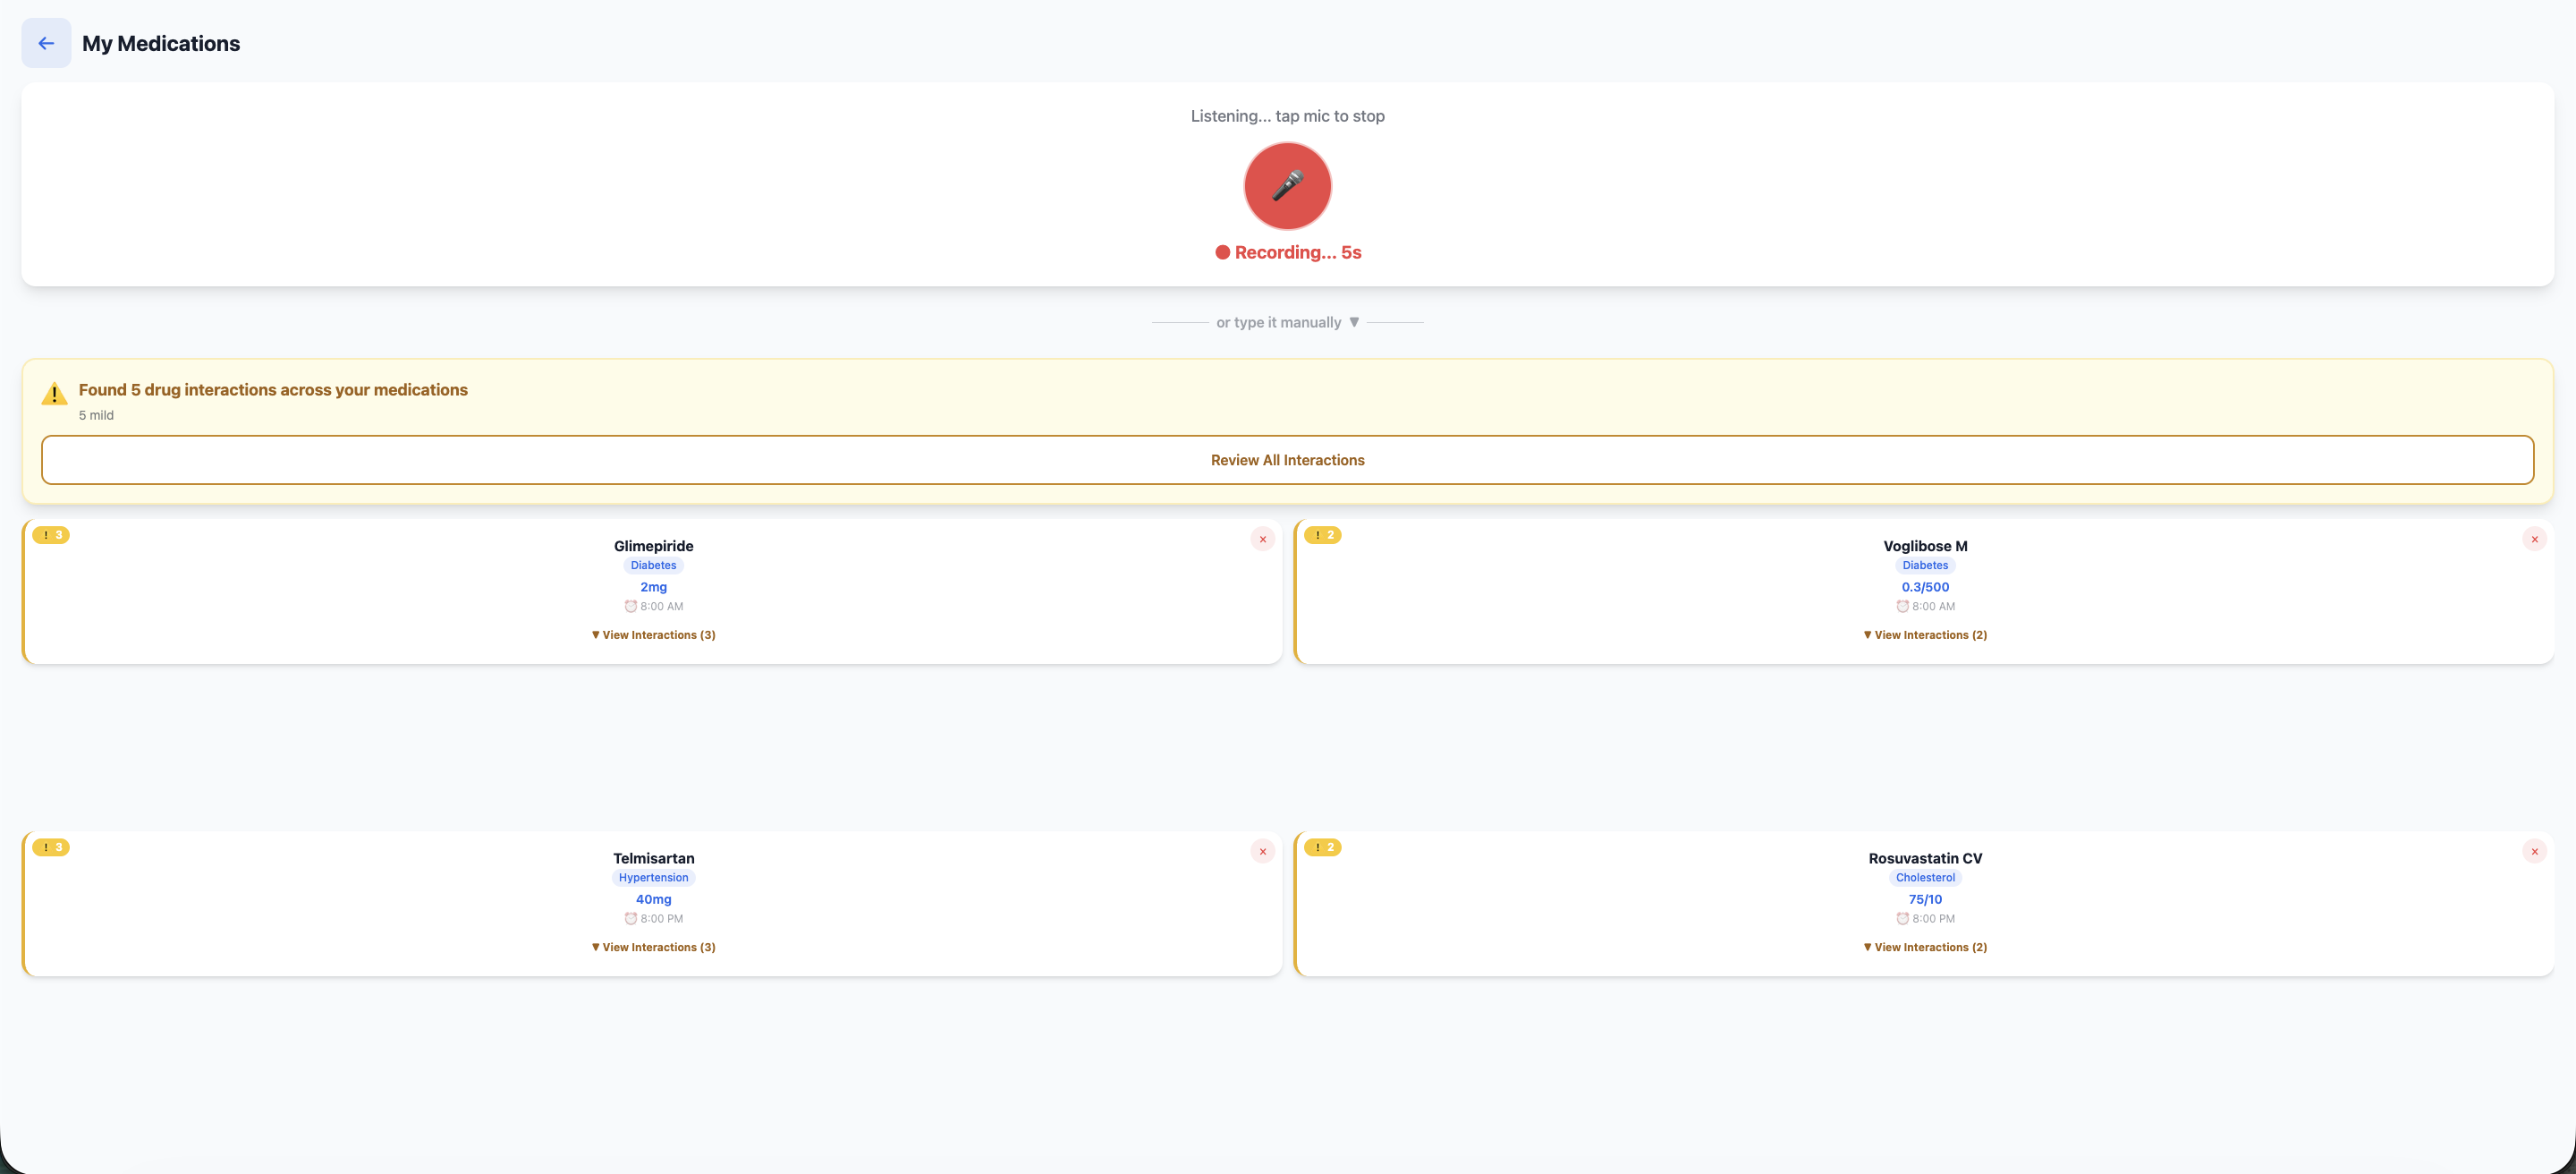Remove Voglibose M with its X icon
Image resolution: width=2576 pixels, height=1174 pixels.
pyautogui.click(x=2534, y=539)
